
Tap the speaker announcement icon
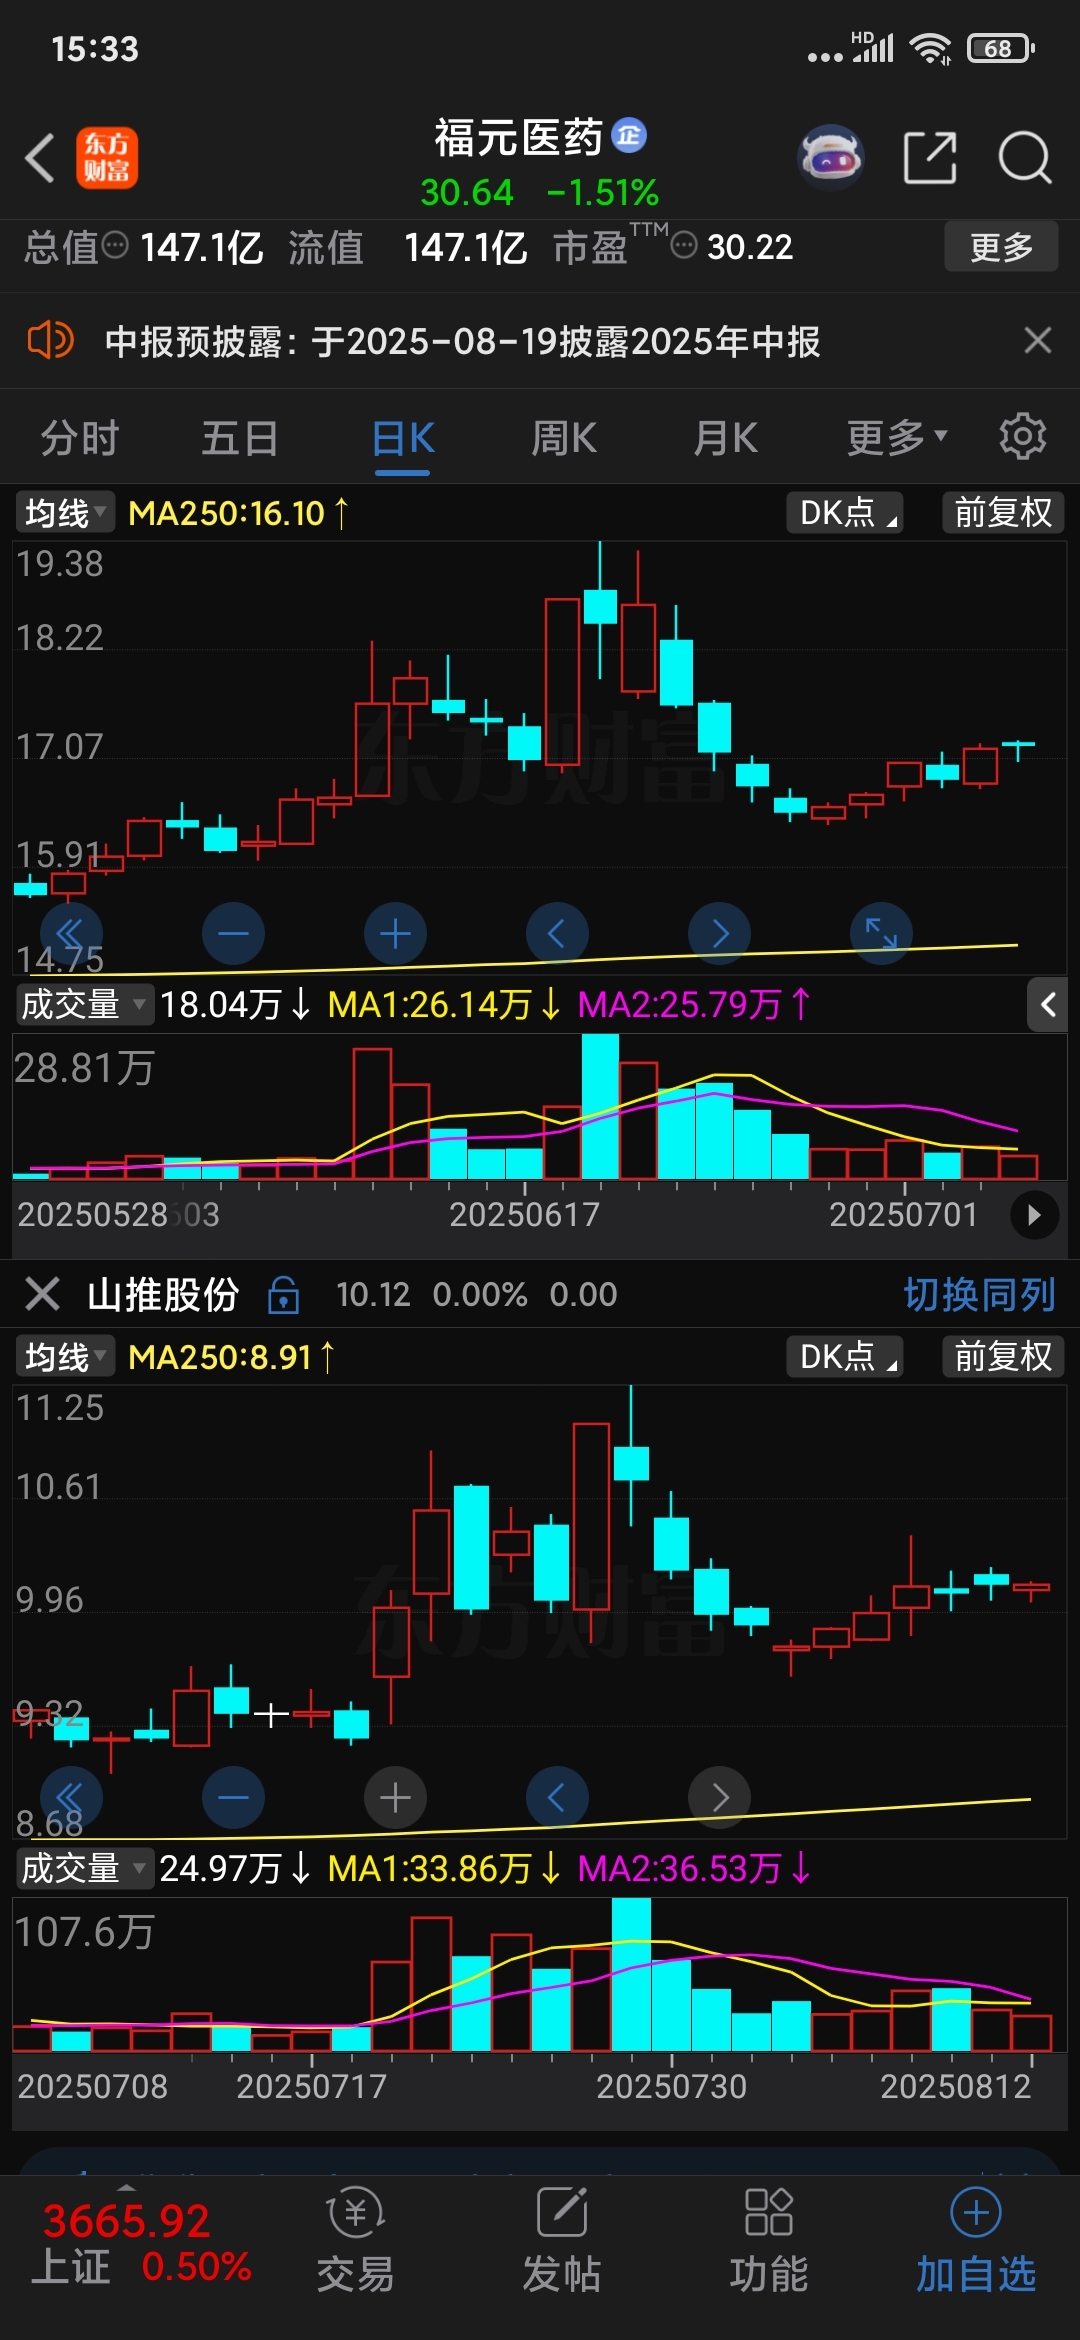(50, 341)
